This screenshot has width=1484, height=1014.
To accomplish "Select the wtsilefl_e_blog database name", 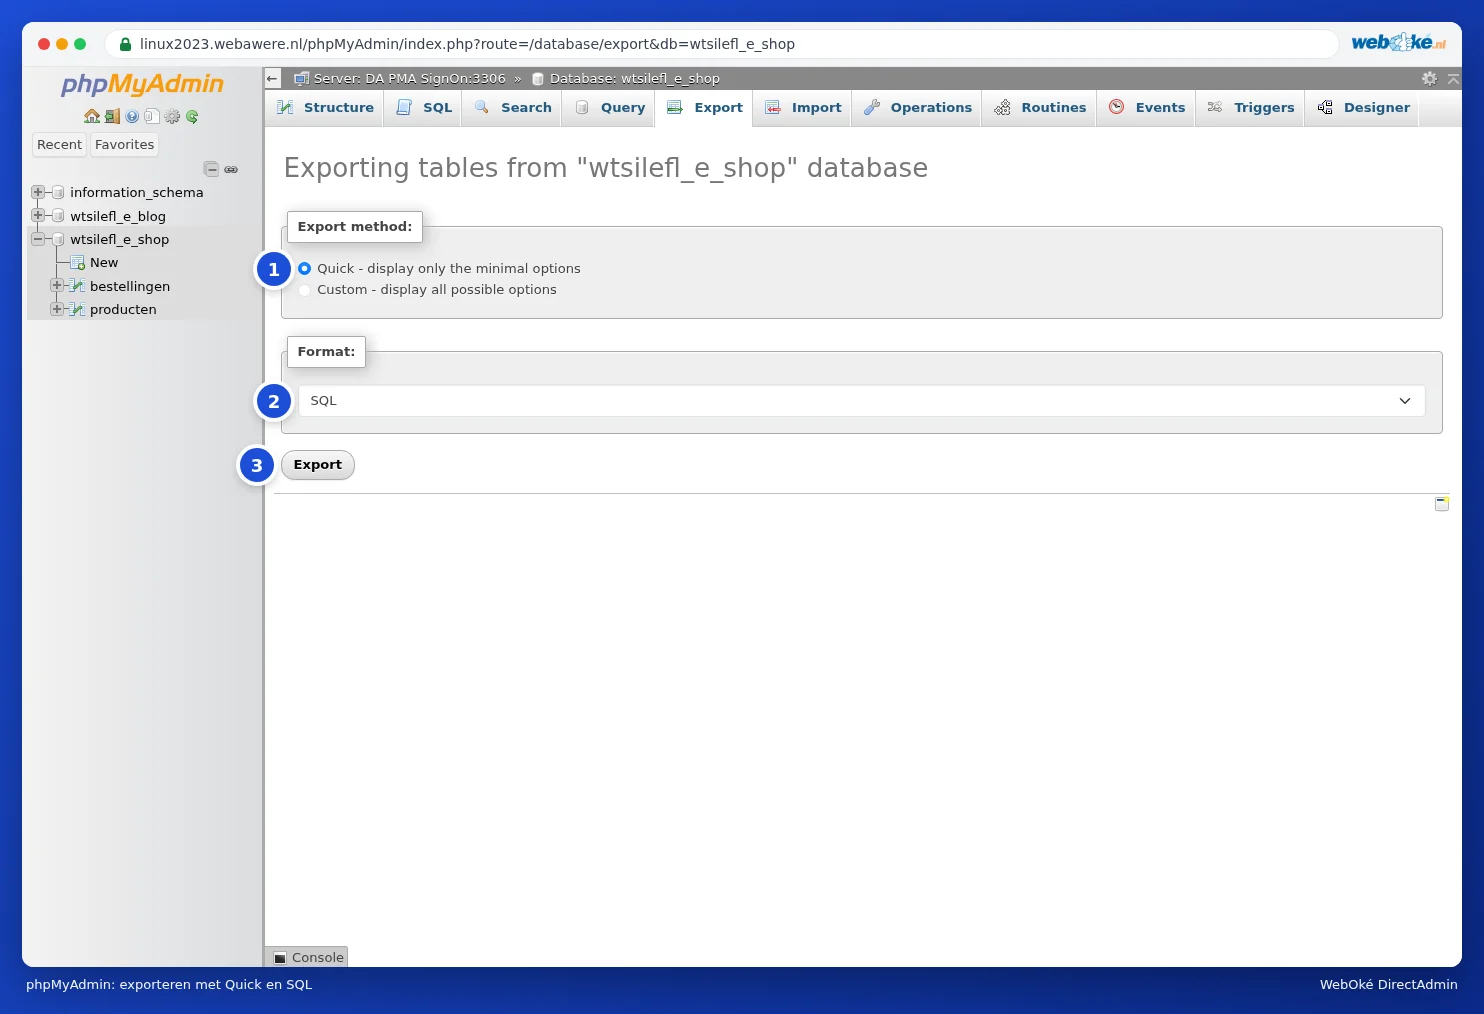I will (x=118, y=216).
